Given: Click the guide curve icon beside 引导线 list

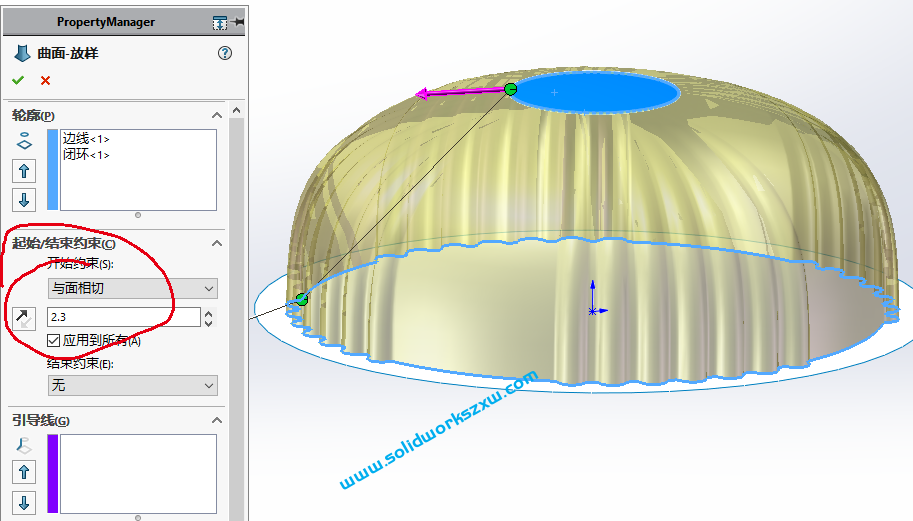Looking at the screenshot, I should coord(24,445).
